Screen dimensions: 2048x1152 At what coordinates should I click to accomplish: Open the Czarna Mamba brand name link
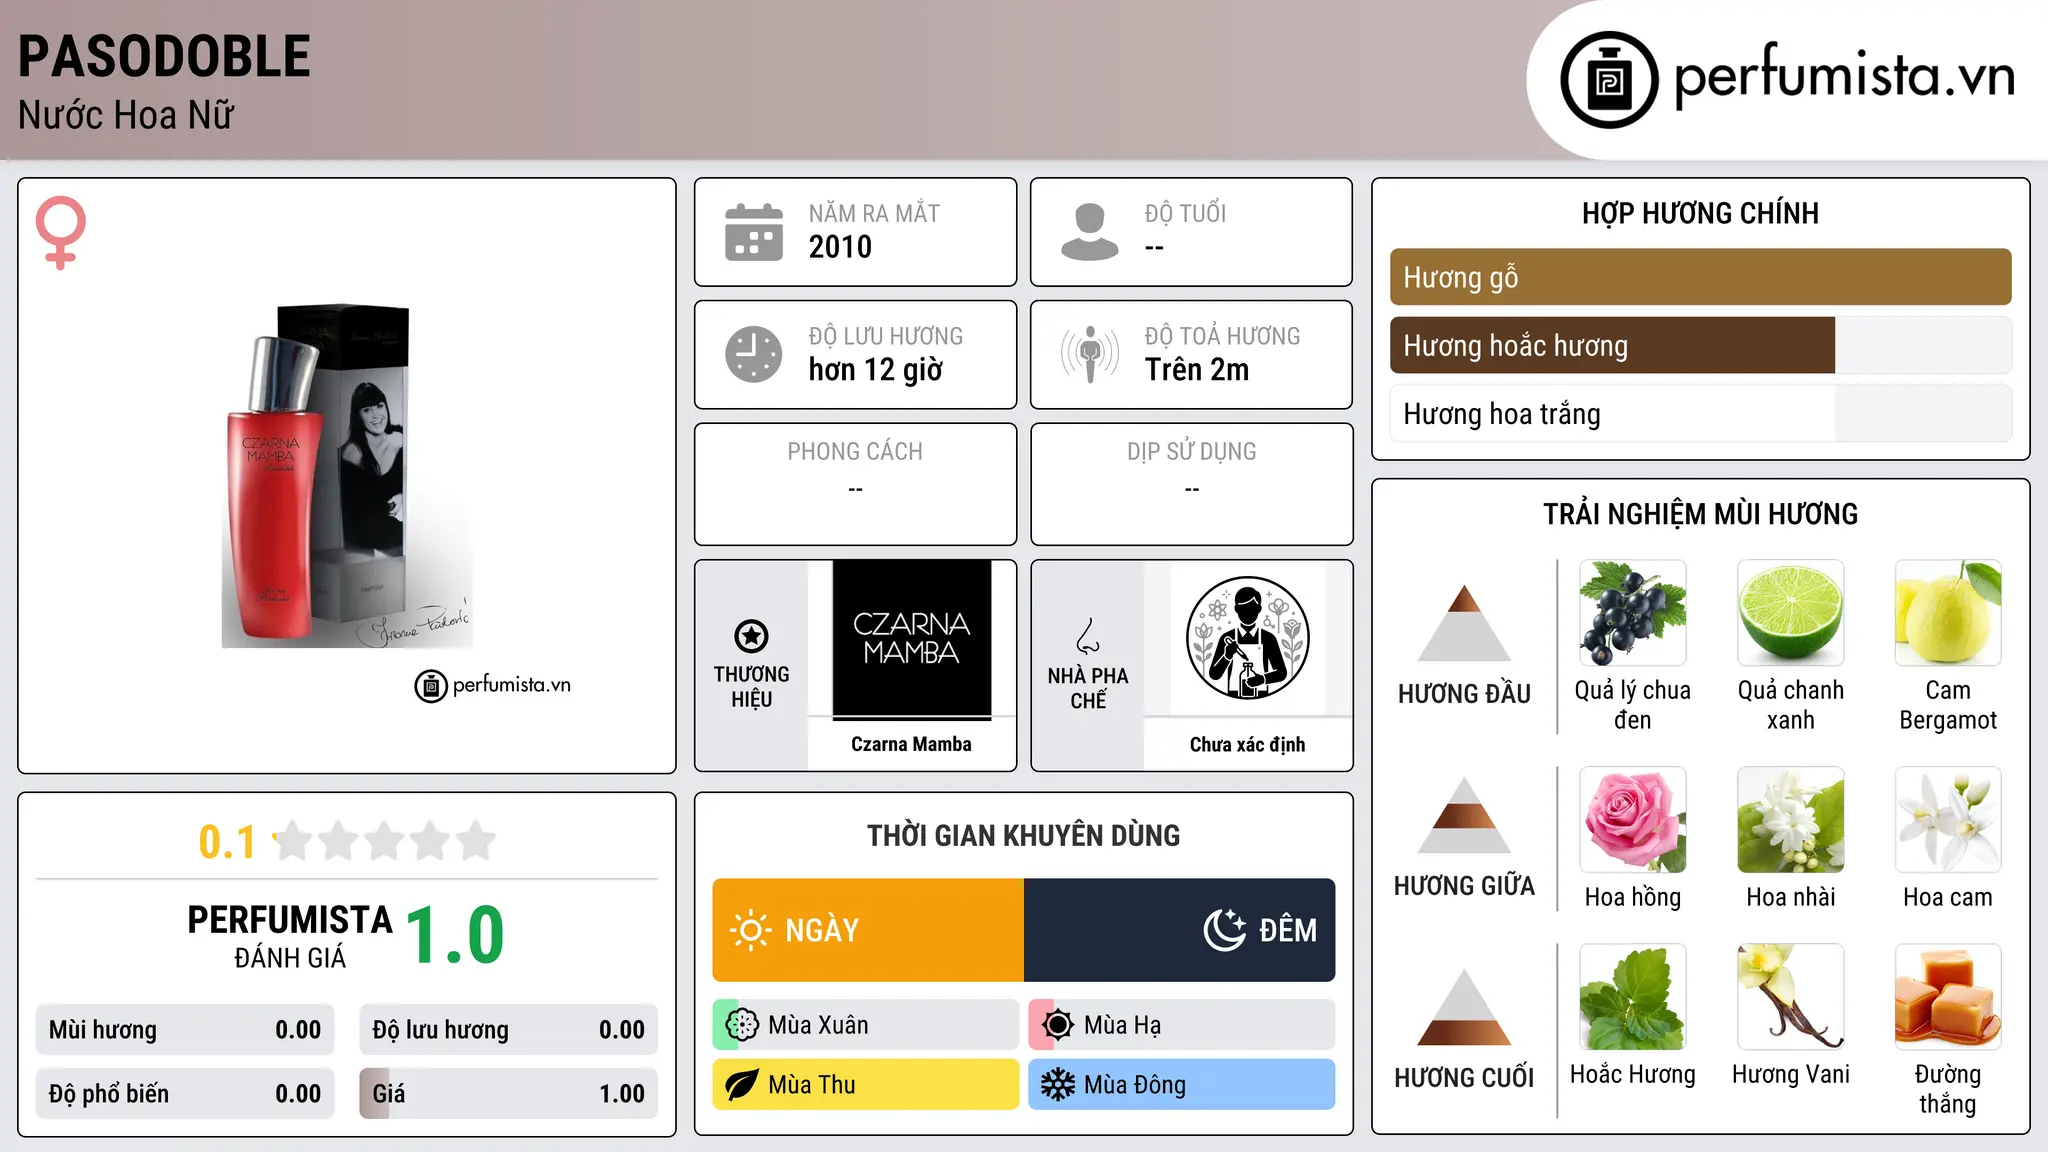pyautogui.click(x=911, y=744)
